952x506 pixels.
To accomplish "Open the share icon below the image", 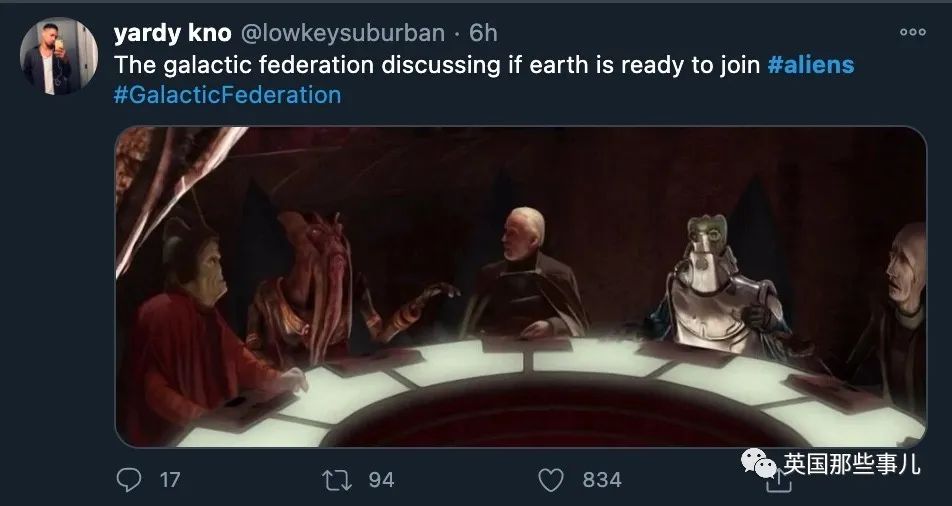I will [779, 482].
